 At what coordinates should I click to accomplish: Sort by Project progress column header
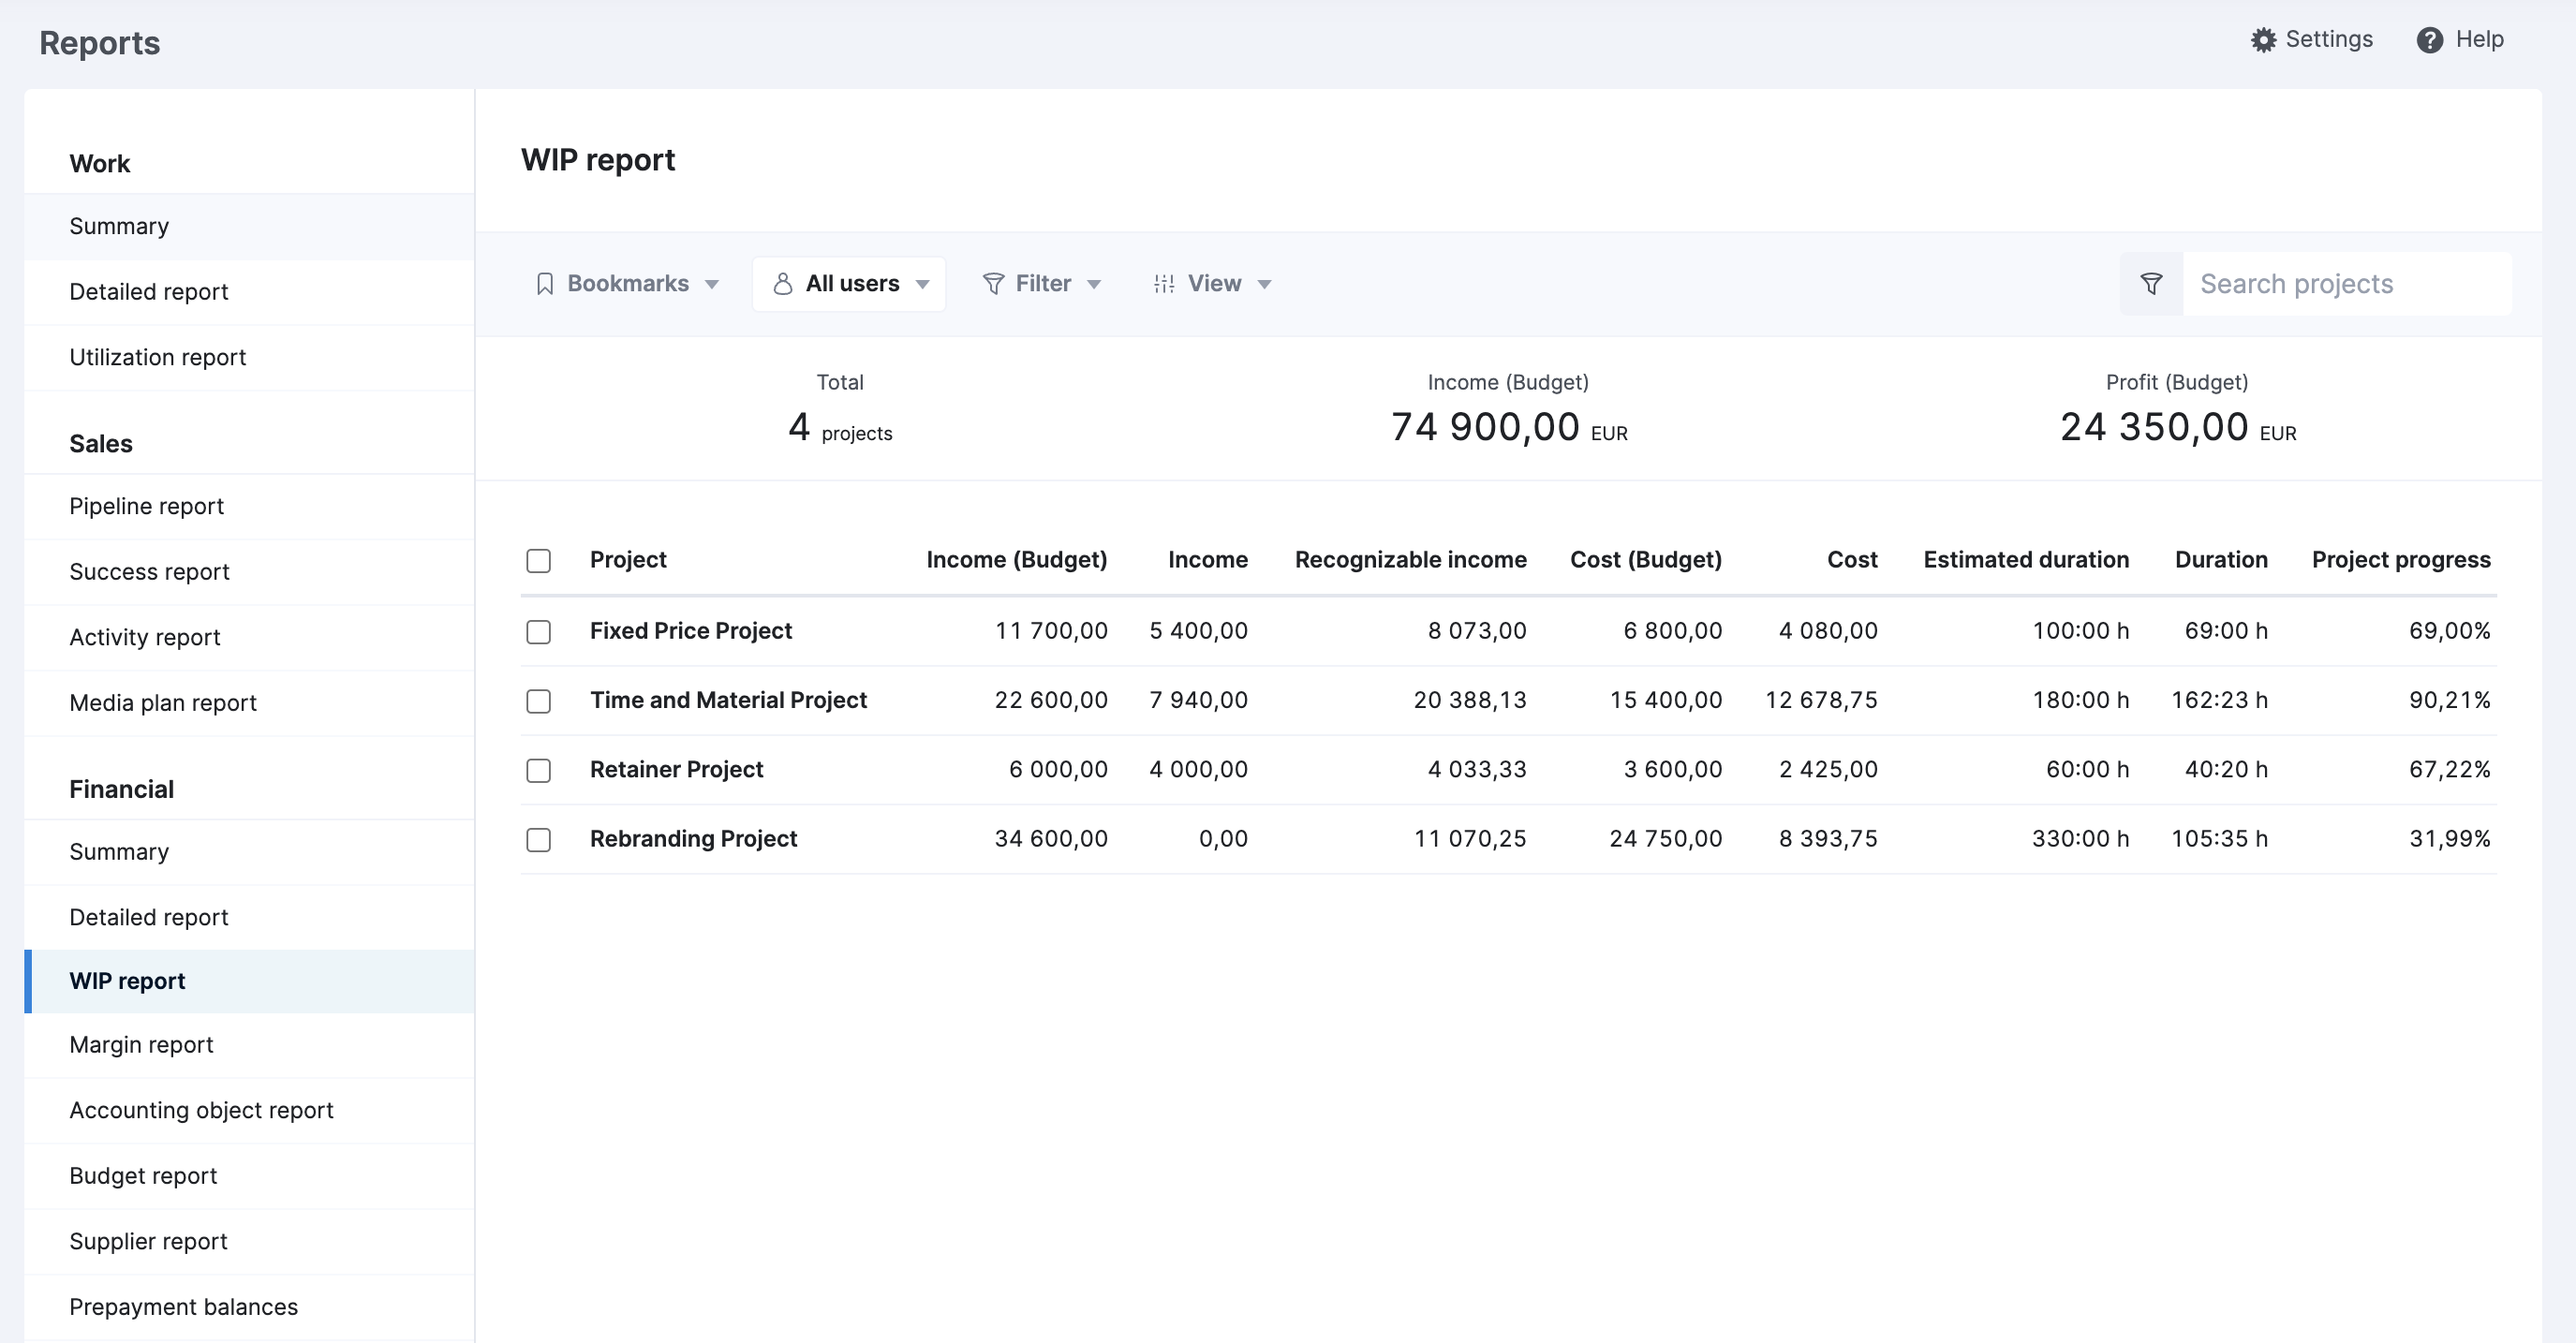click(x=2401, y=560)
